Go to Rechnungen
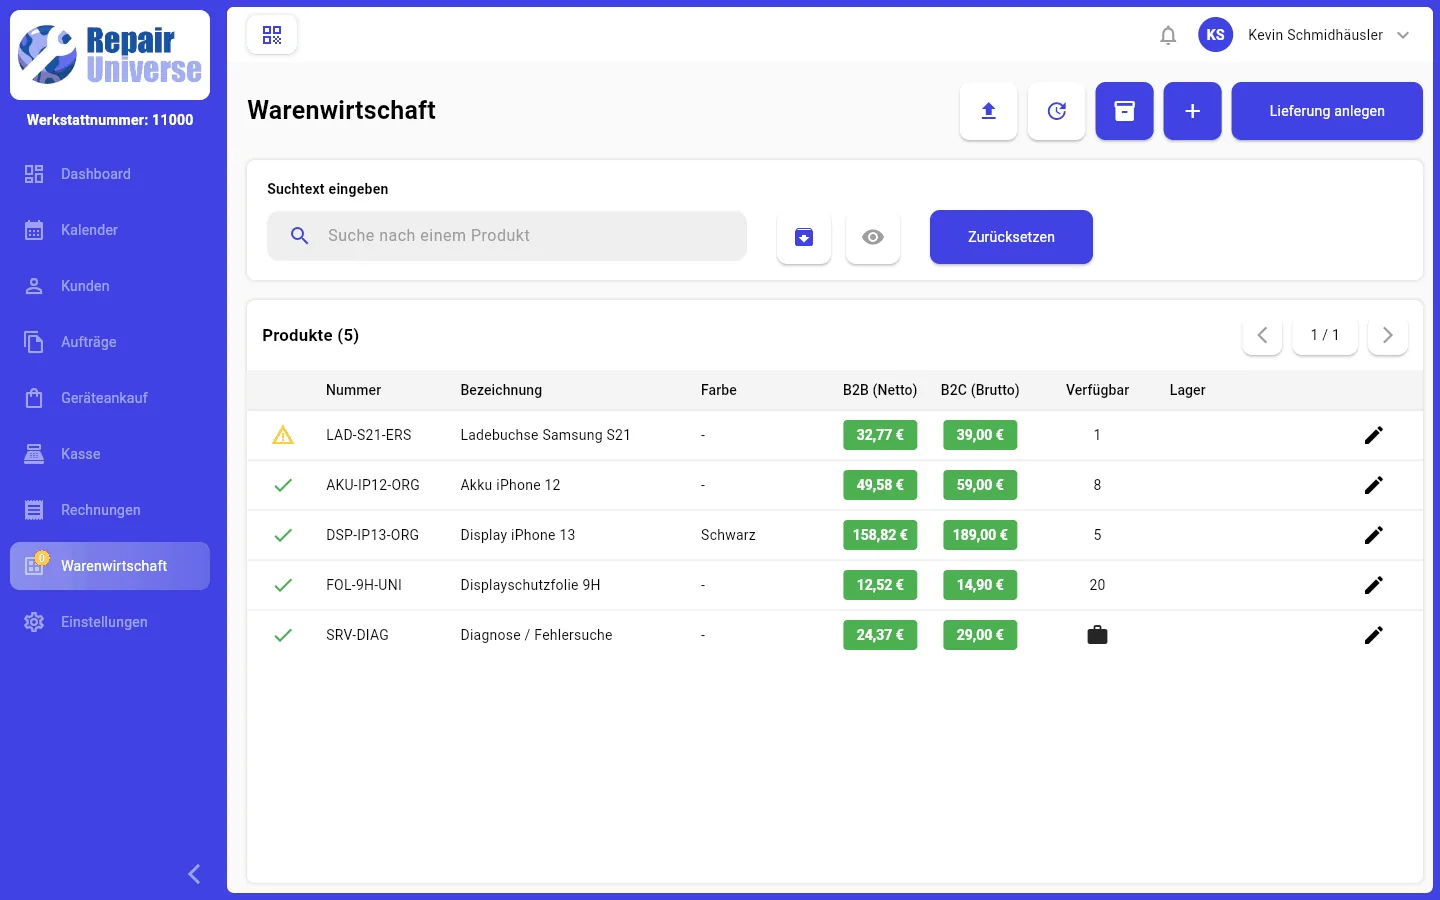This screenshot has height=900, width=1440. pos(110,510)
